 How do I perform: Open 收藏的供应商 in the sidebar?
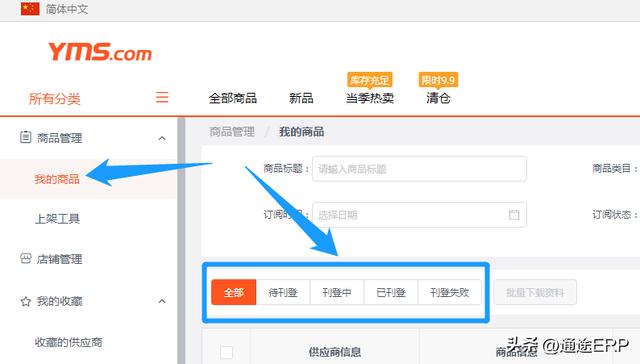coord(68,342)
